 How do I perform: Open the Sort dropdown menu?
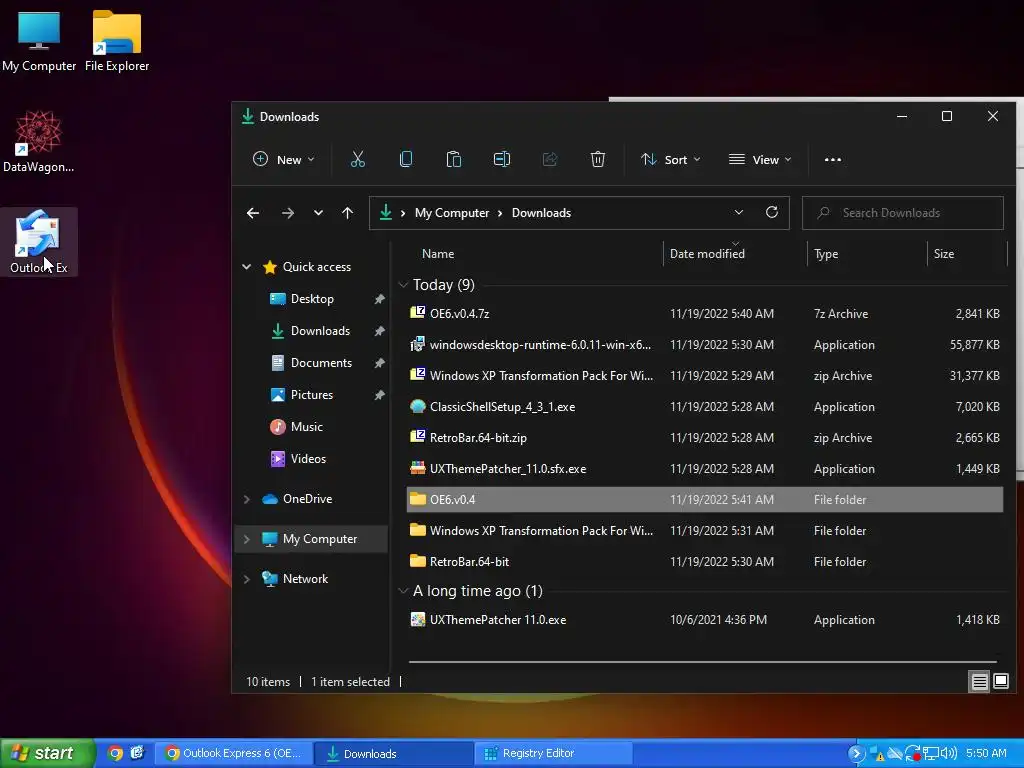[x=670, y=159]
